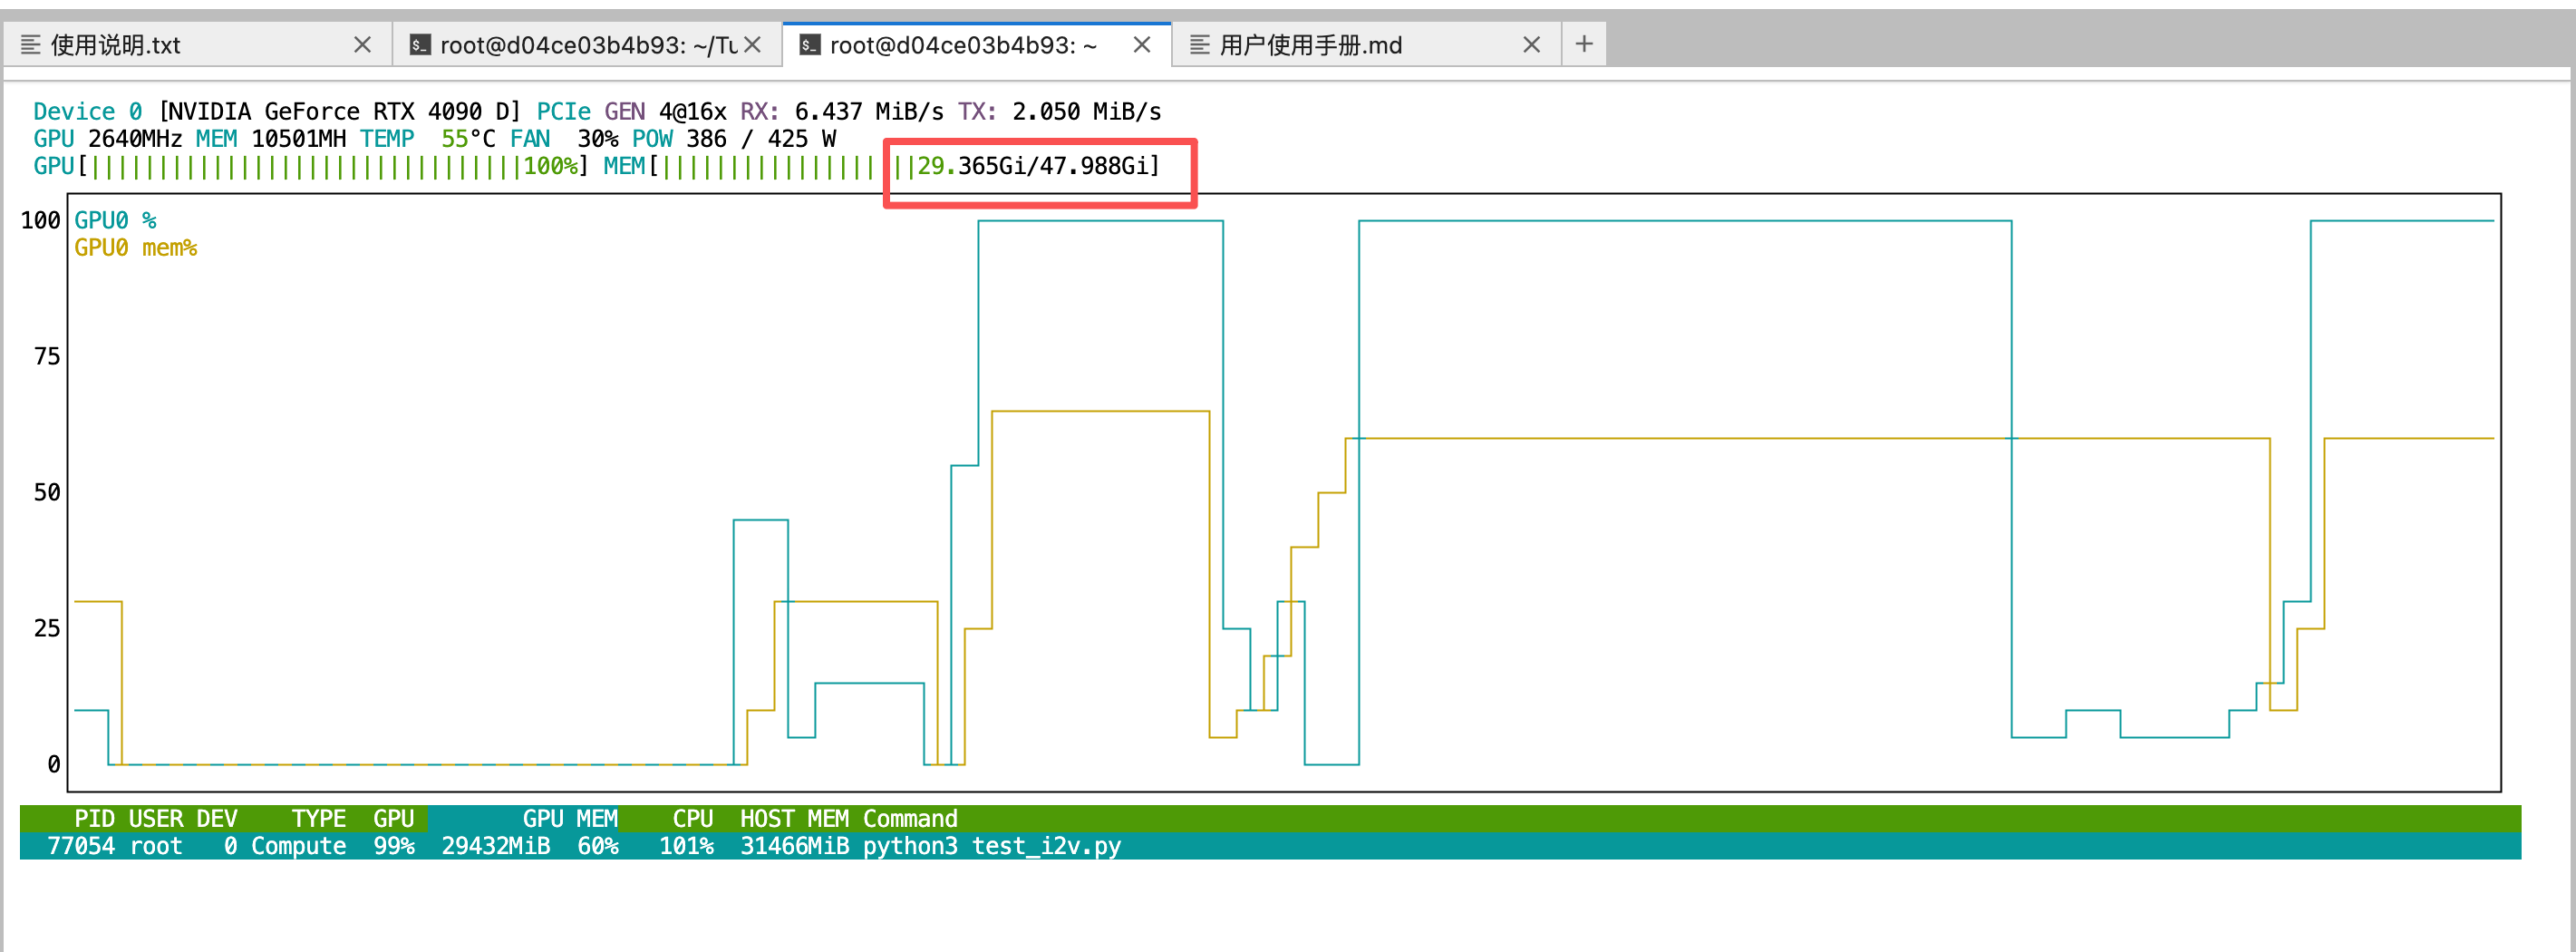The image size is (2576, 952).
Task: Click the Command column header
Action: [909, 819]
